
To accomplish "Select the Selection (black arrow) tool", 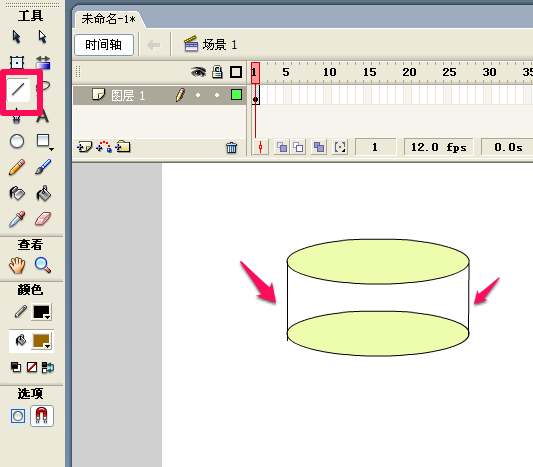I will coord(16,37).
